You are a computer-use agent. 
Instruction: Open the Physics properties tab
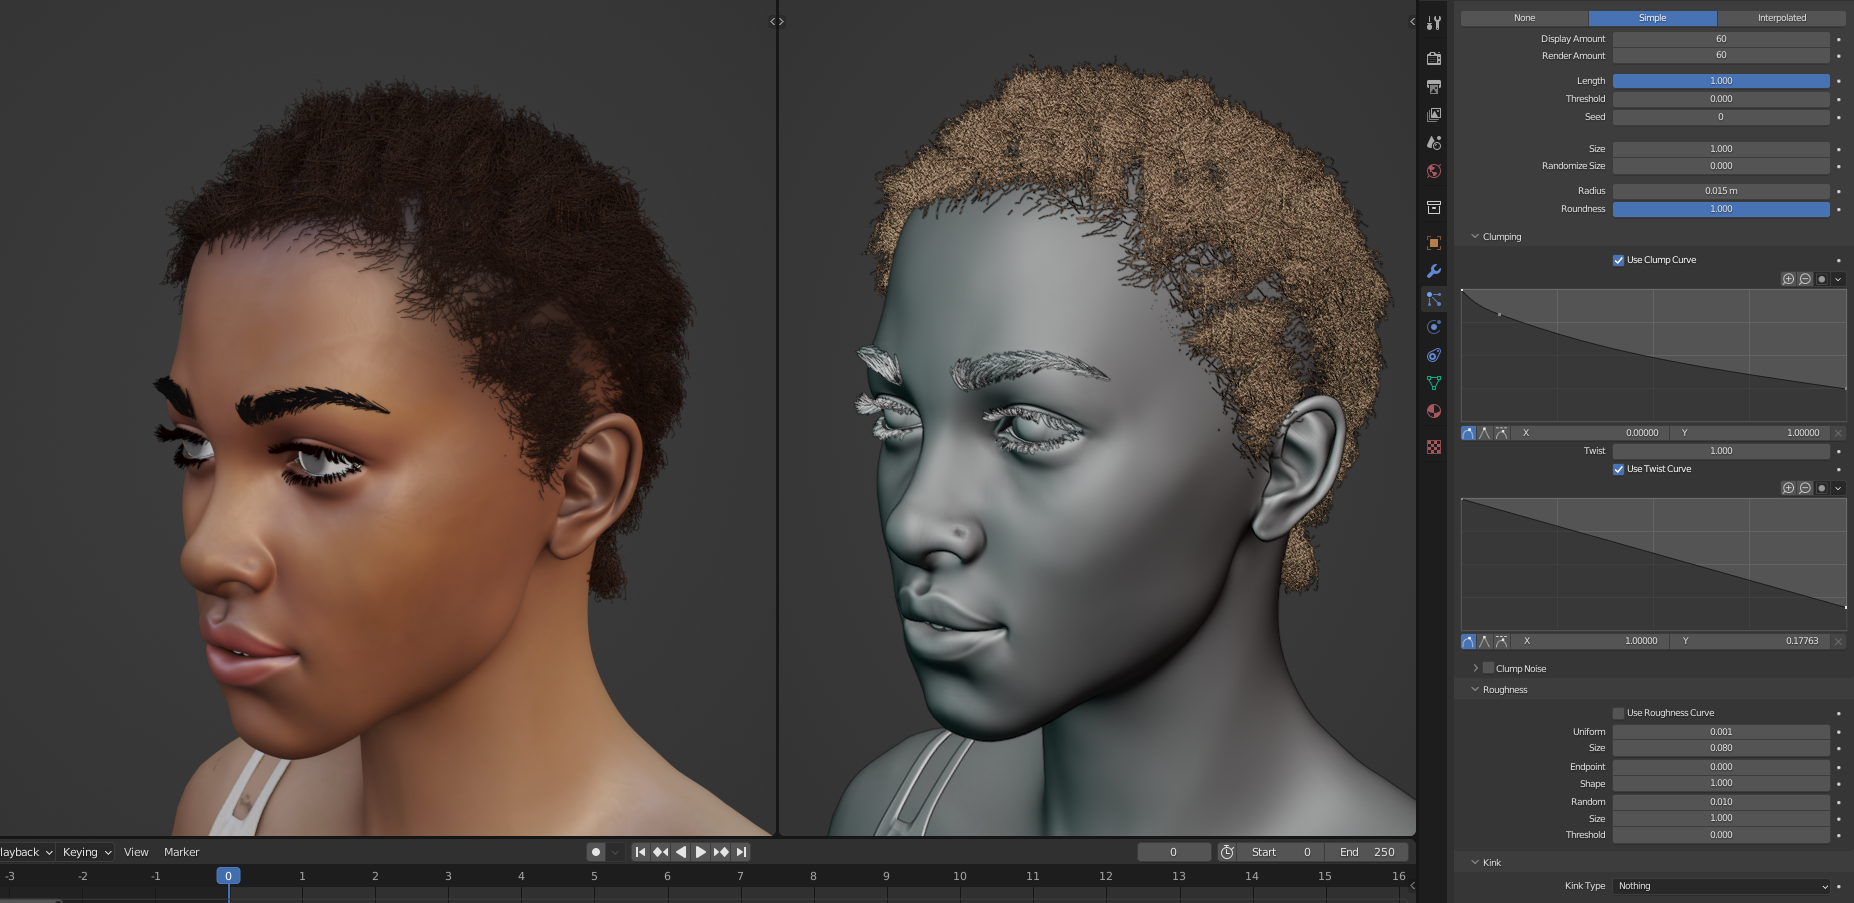point(1434,326)
